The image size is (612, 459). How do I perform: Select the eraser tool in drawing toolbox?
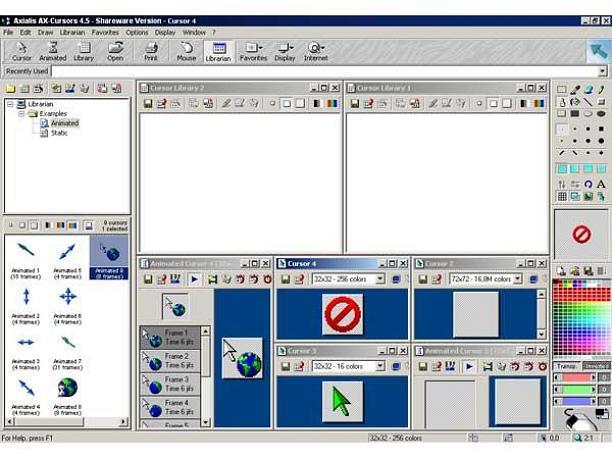pyautogui.click(x=588, y=89)
